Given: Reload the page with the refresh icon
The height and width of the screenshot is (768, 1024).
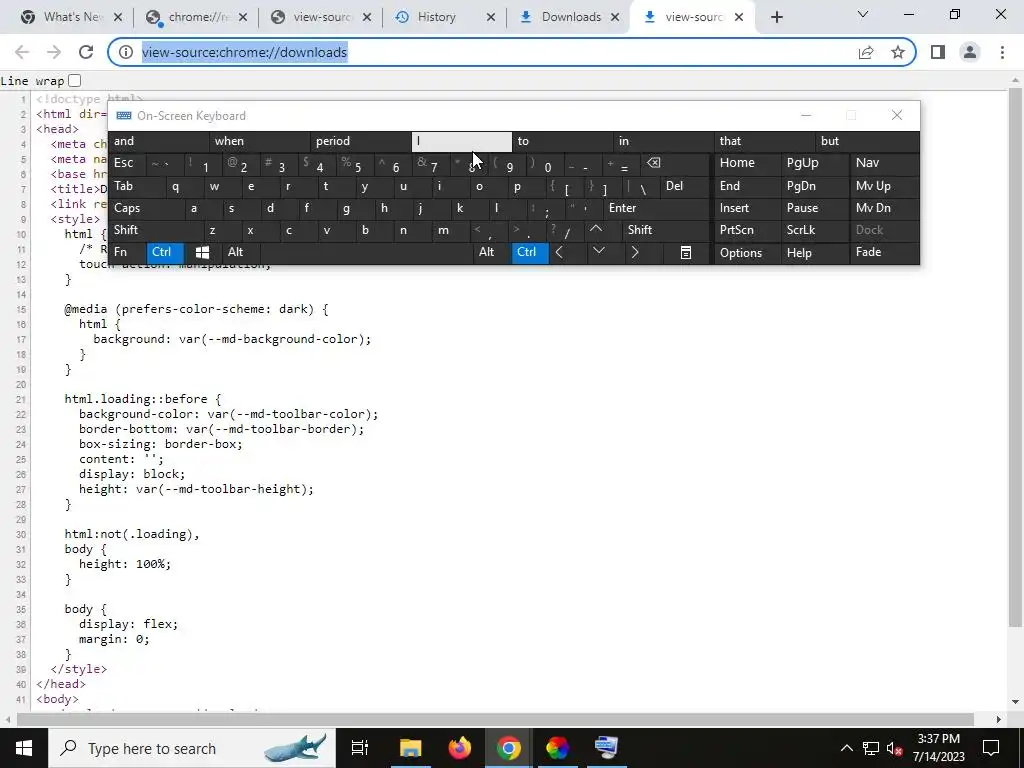Looking at the screenshot, I should point(86,52).
